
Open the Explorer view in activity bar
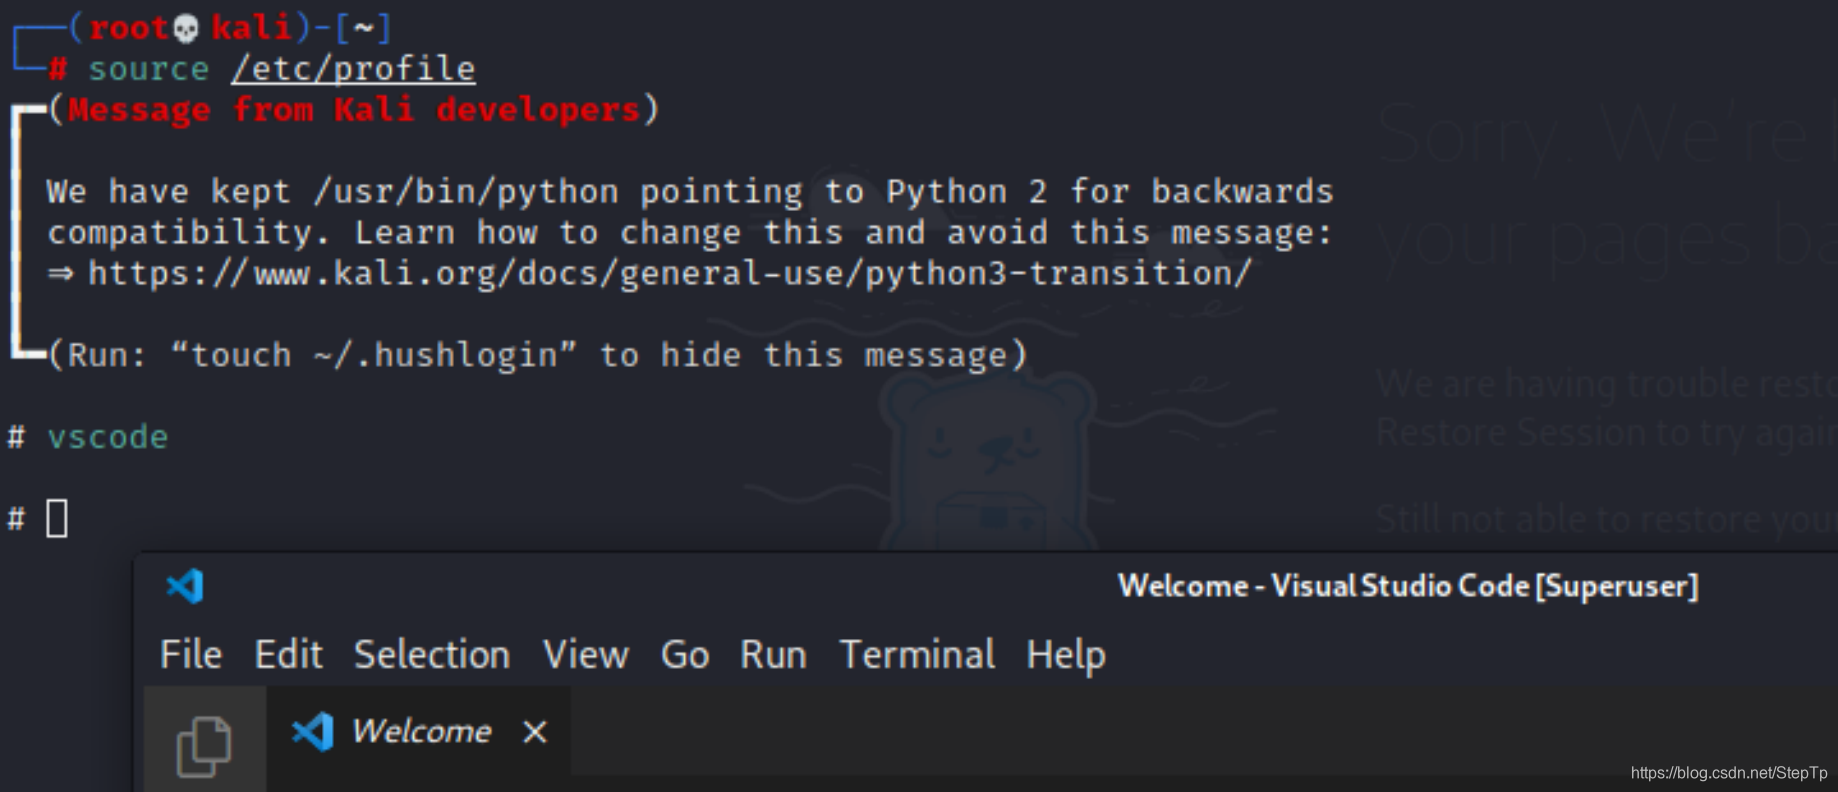pos(204,746)
